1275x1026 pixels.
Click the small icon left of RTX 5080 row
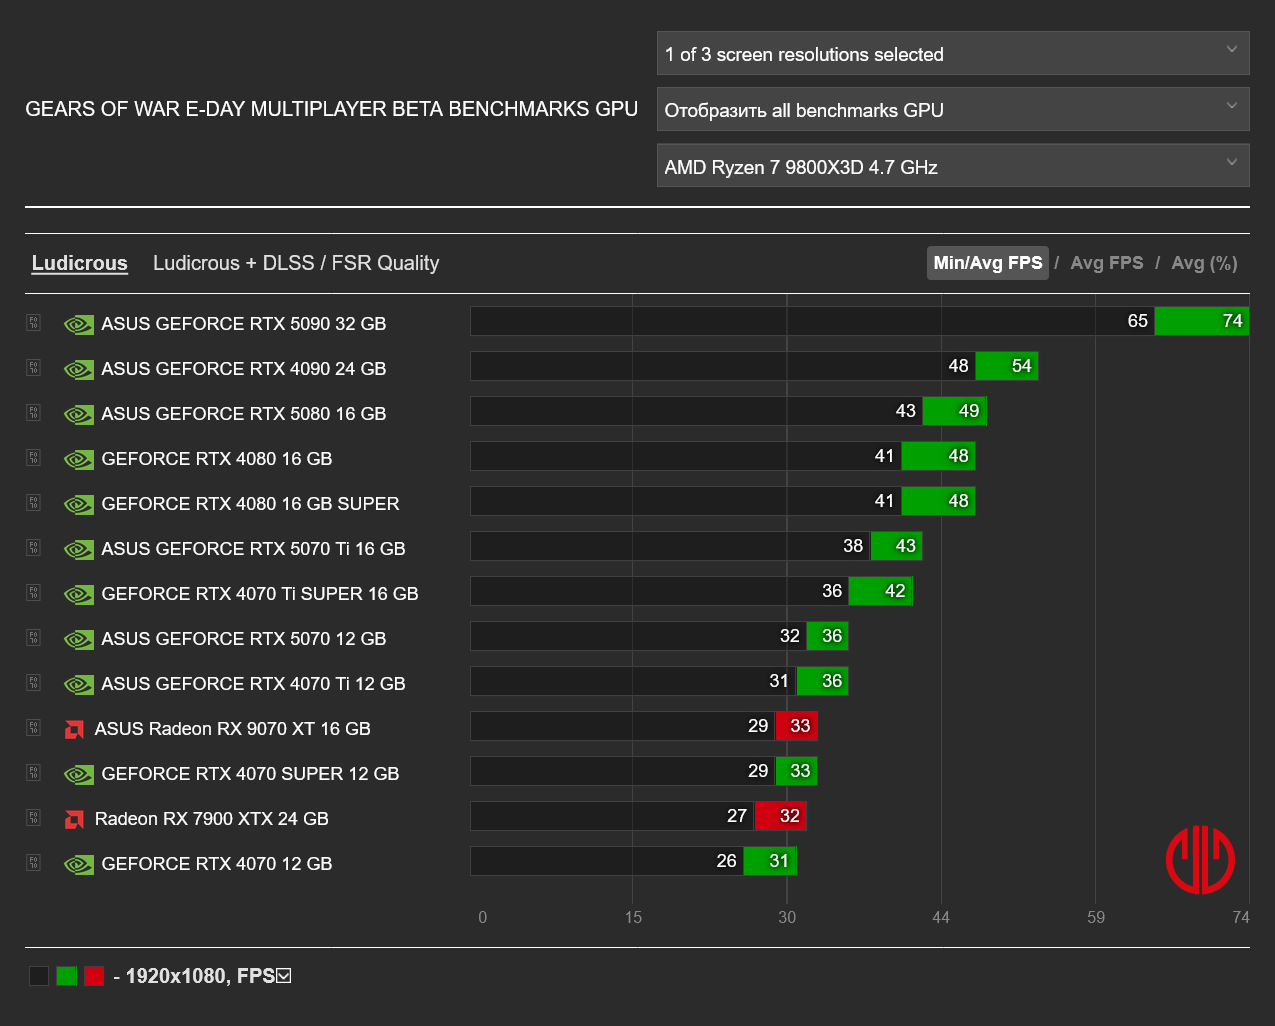pos(33,412)
